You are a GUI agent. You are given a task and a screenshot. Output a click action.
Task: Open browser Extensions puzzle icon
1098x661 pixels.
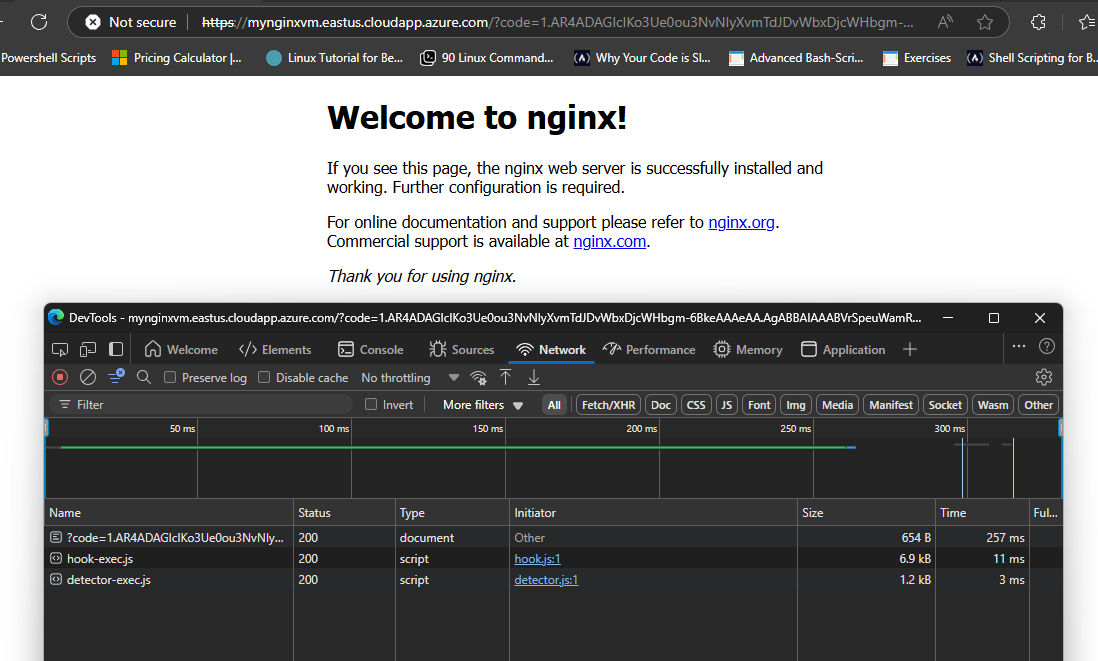click(1038, 22)
